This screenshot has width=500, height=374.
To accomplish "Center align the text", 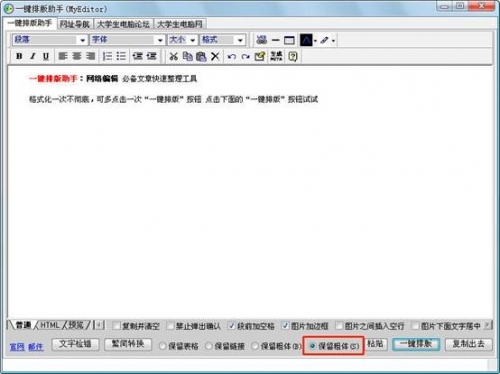I will (77, 56).
